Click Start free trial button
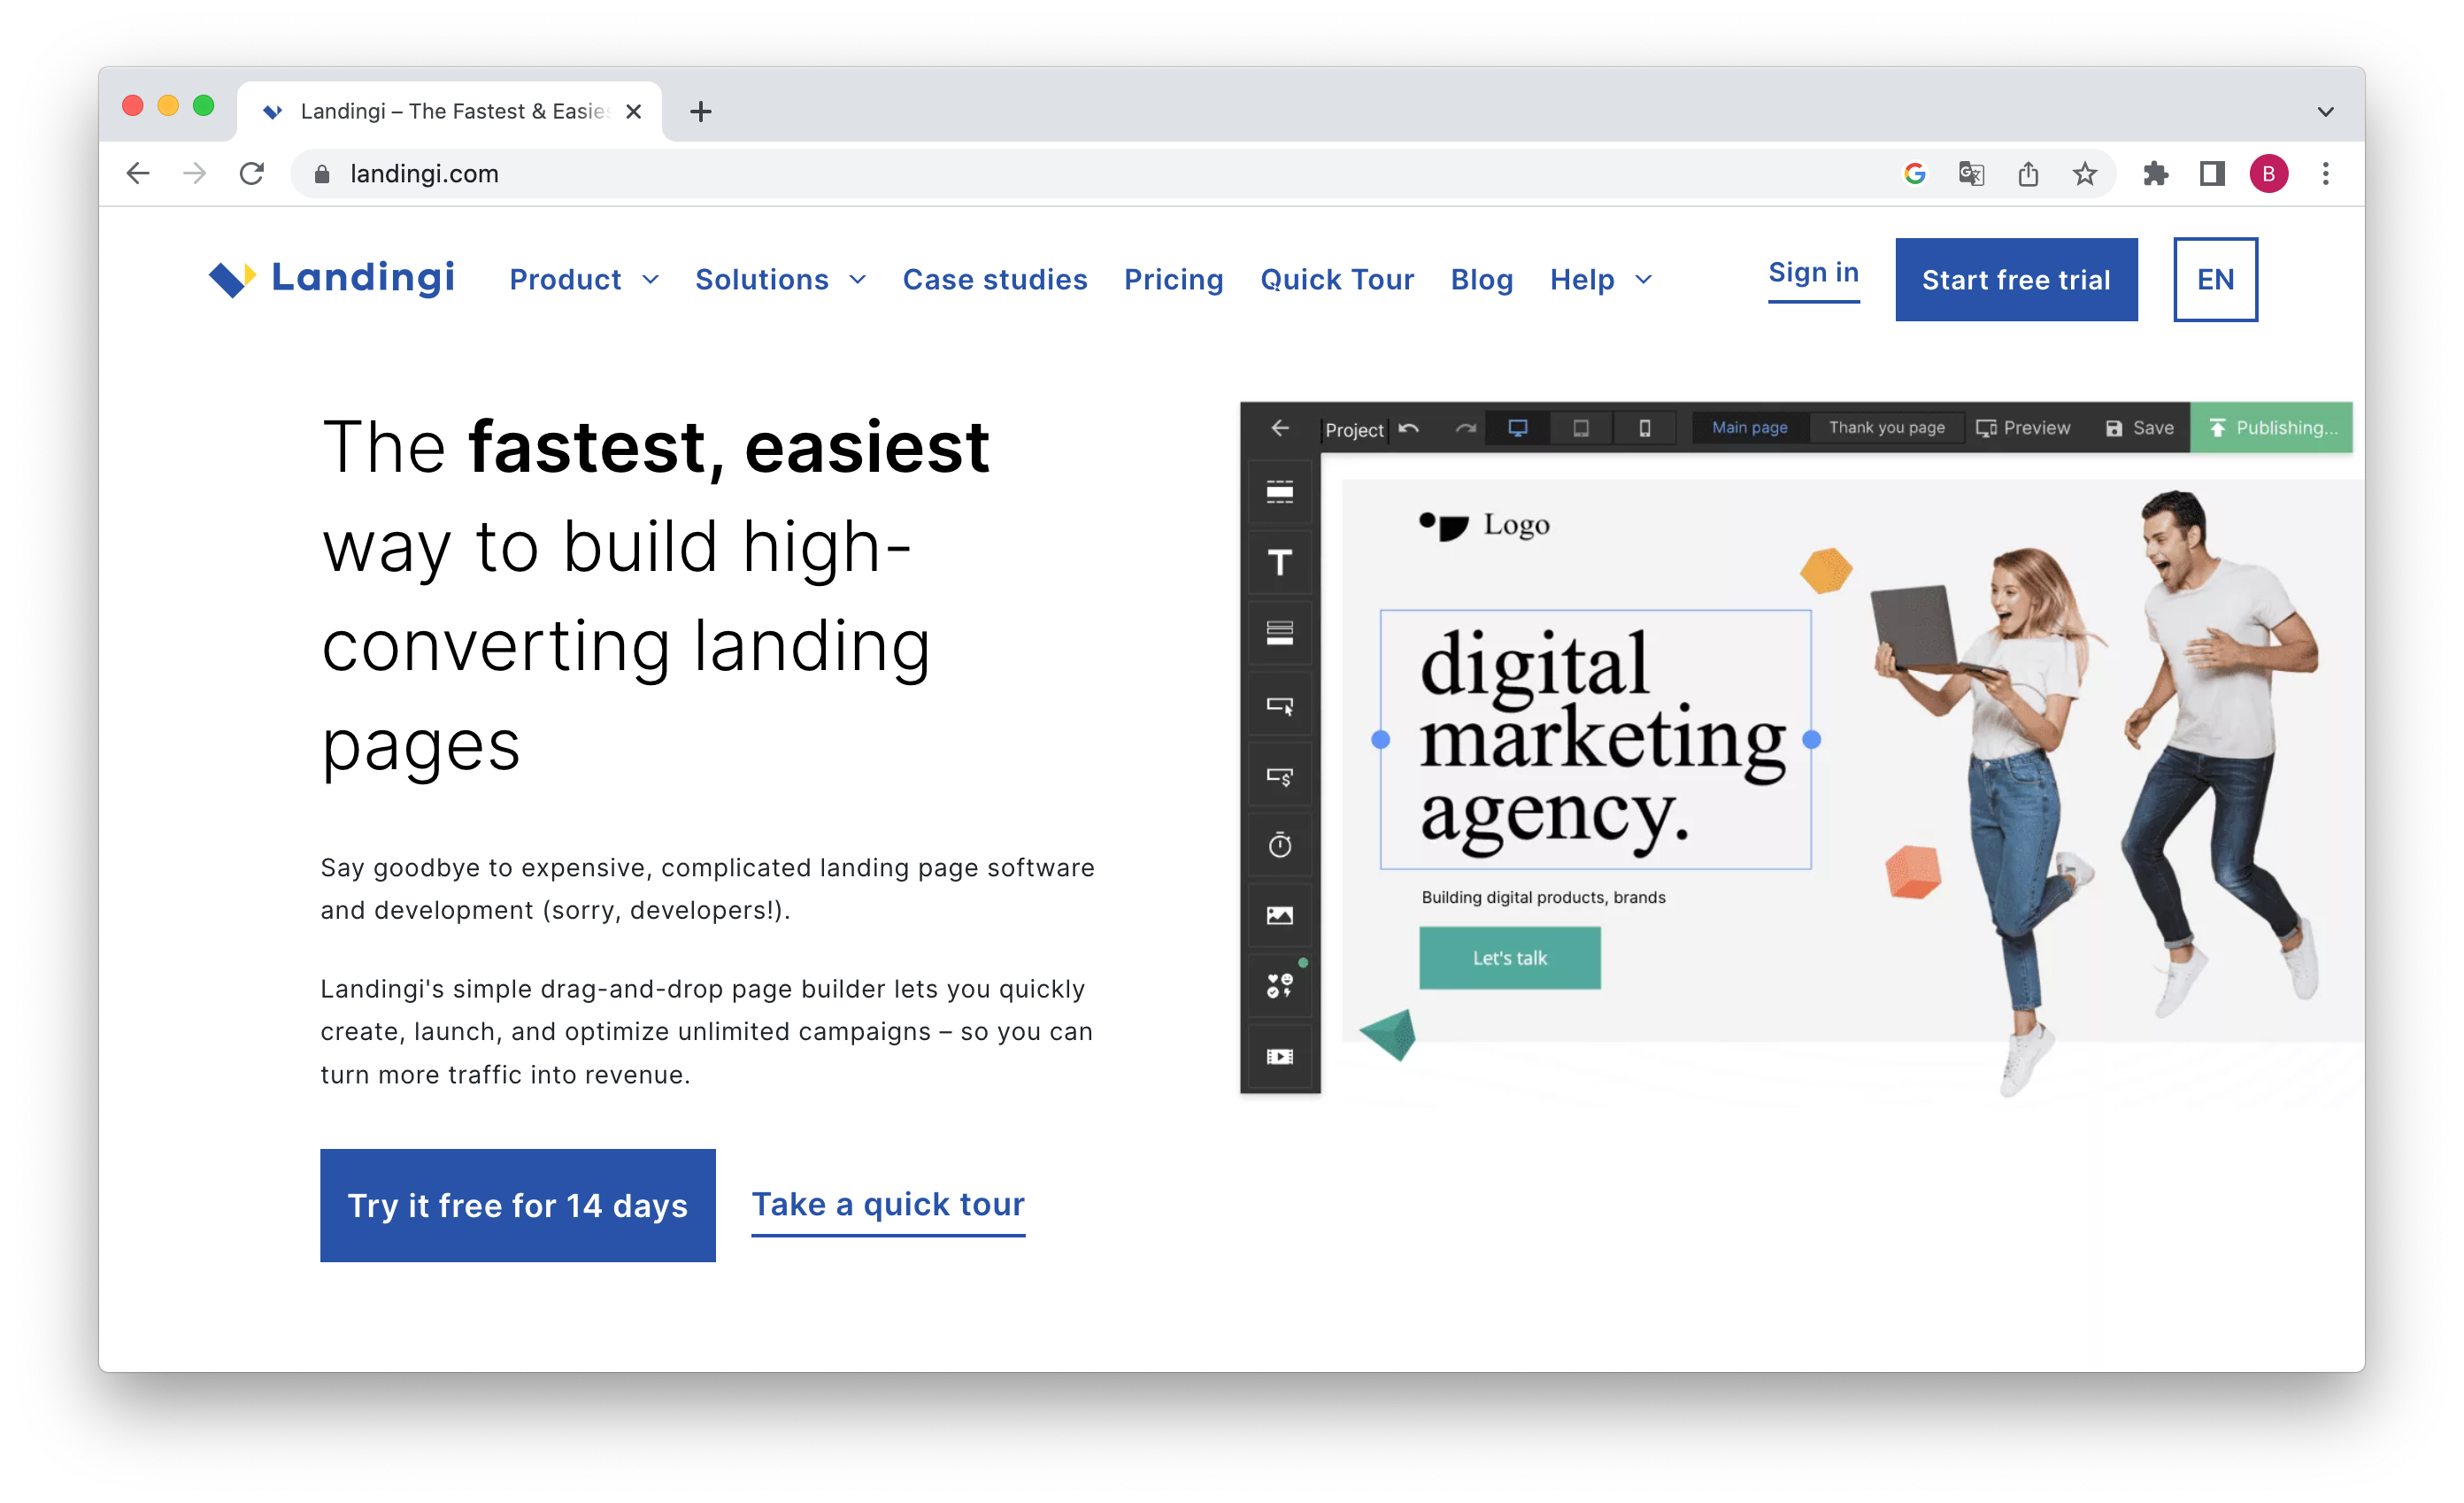The image size is (2464, 1503). [2015, 279]
